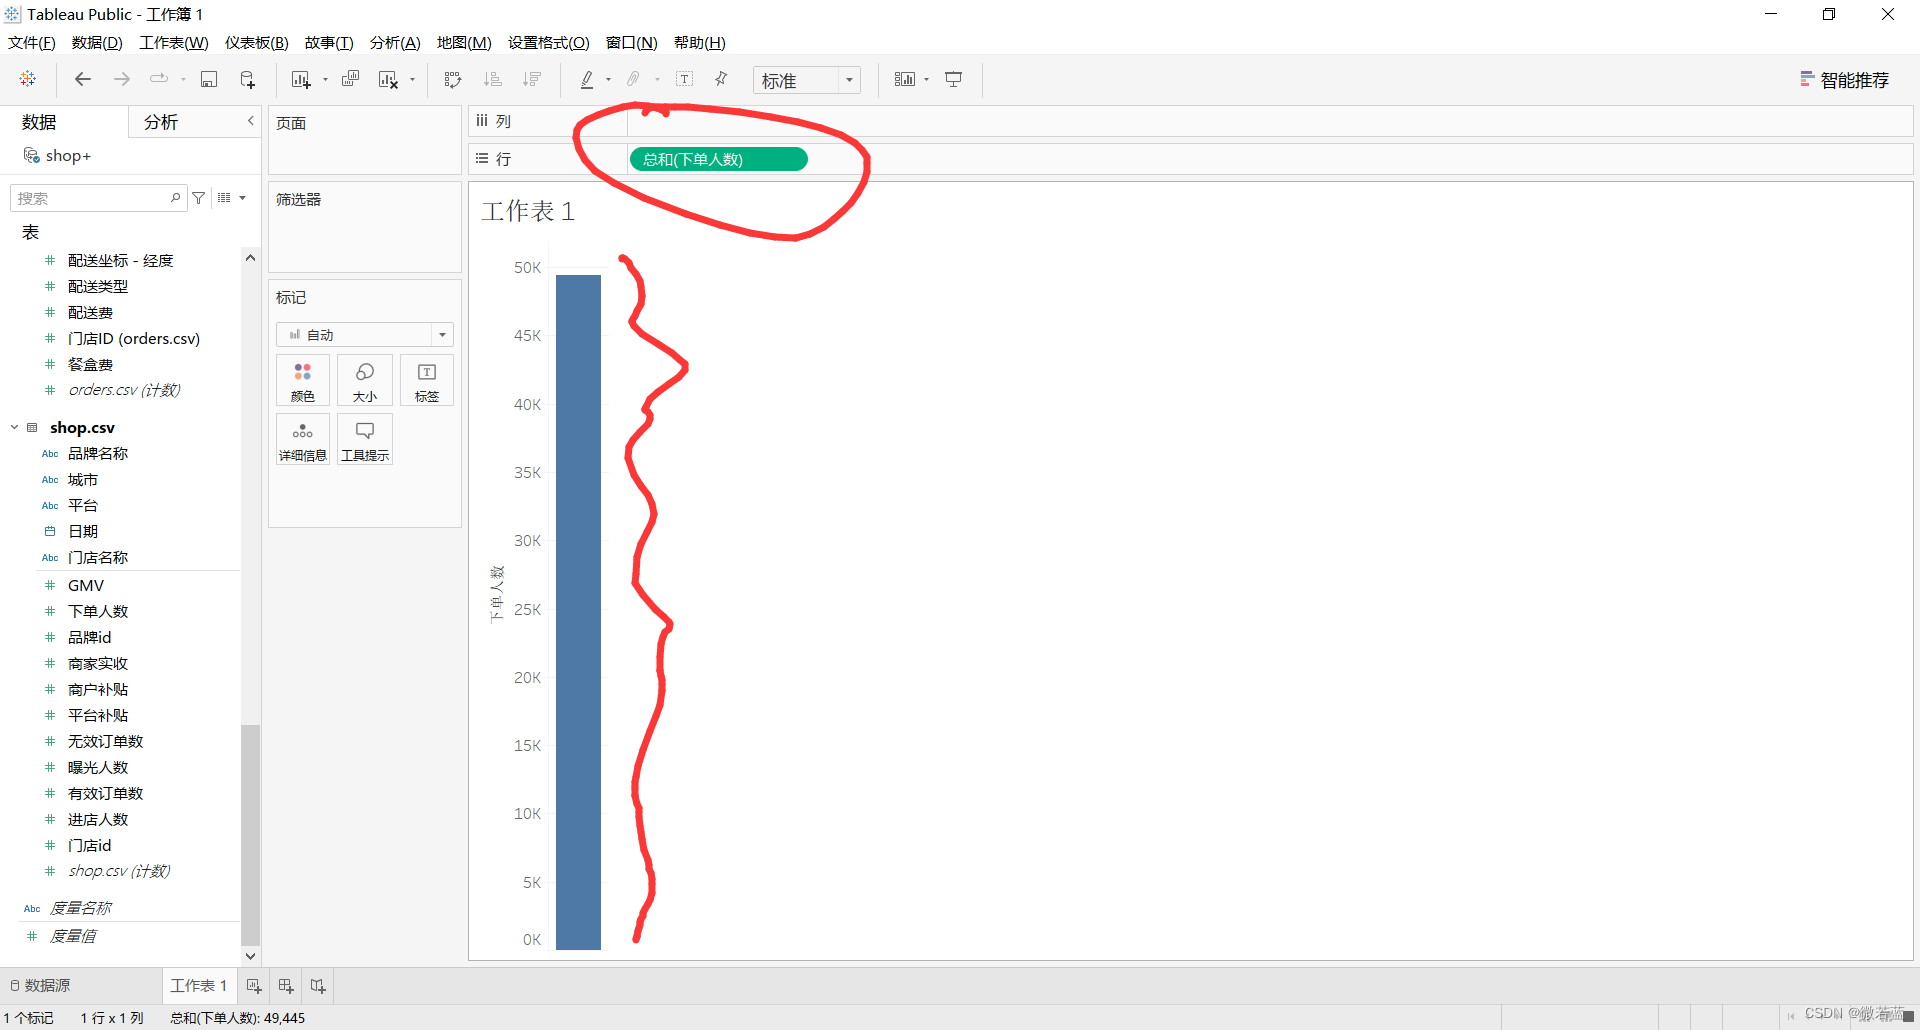Open the Color card in Marks
The width and height of the screenshot is (1920, 1030).
tap(303, 381)
